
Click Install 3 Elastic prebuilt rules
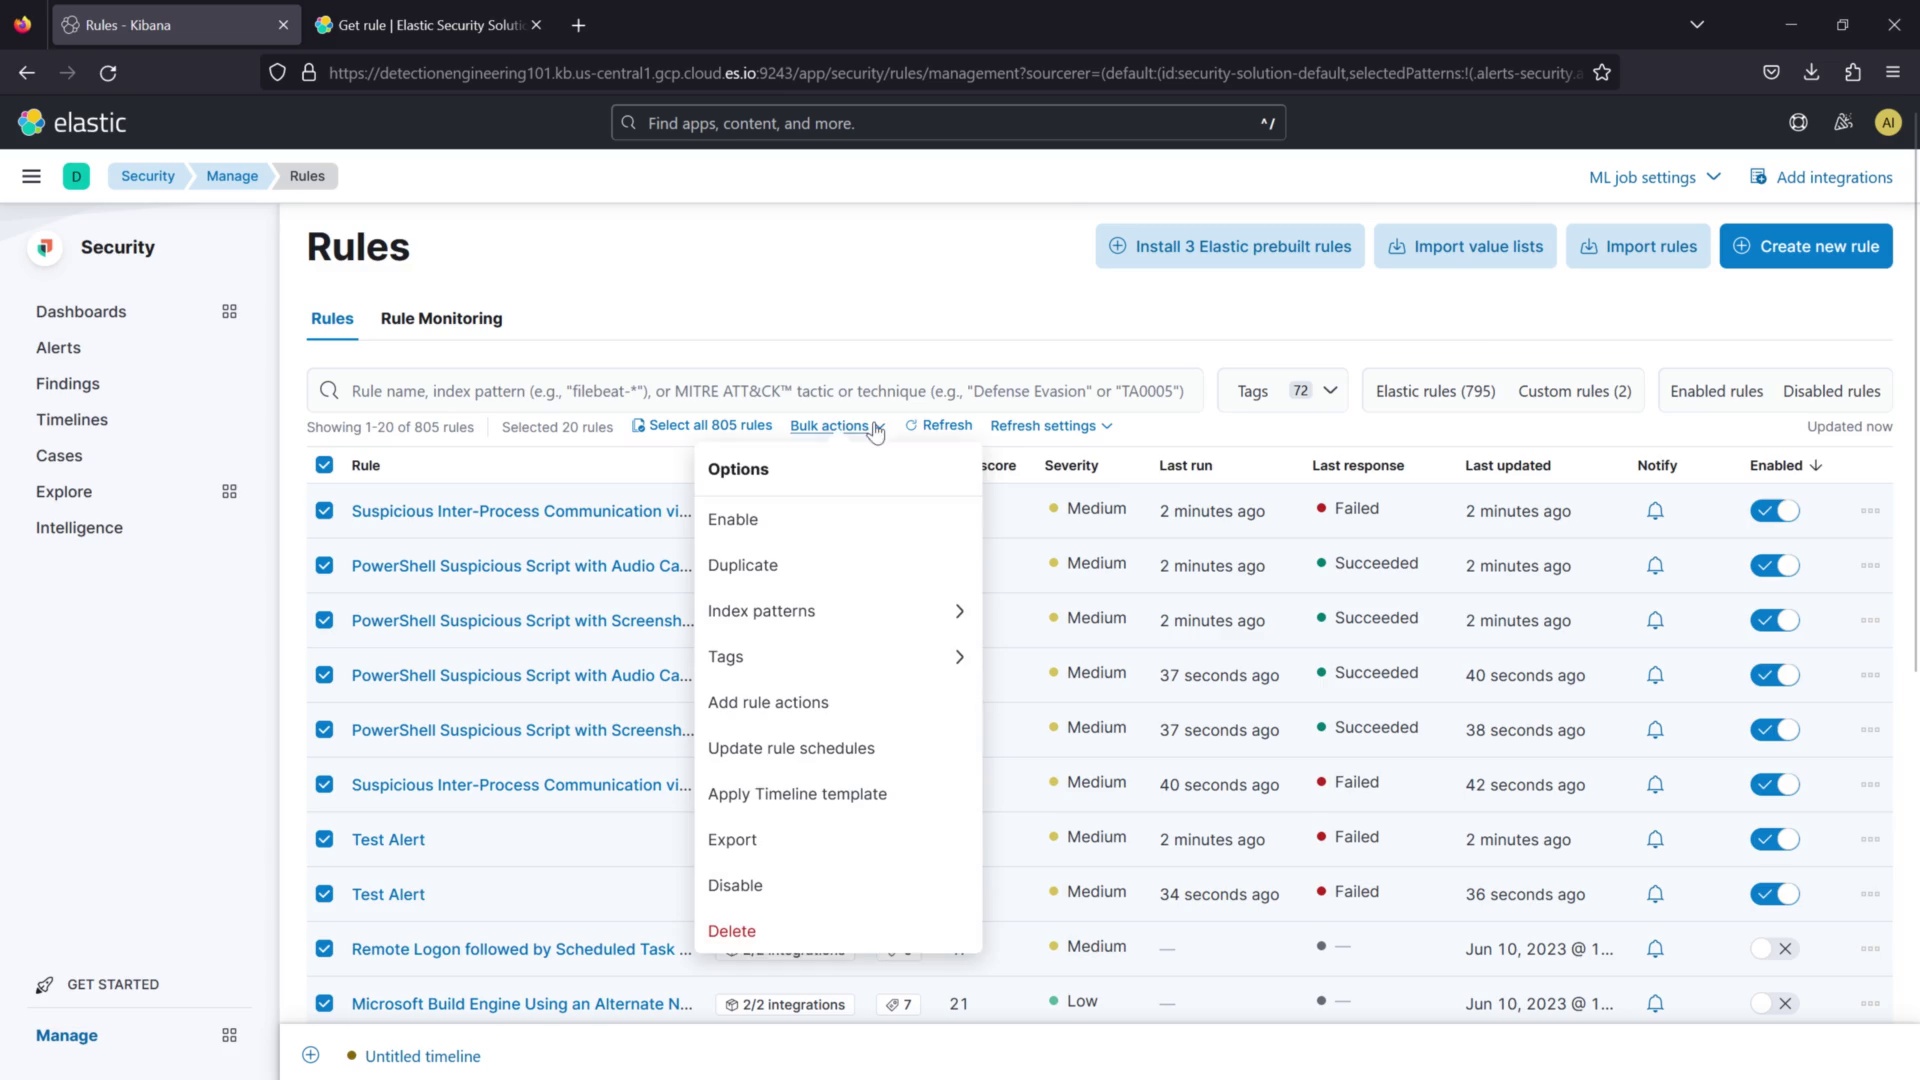[x=1230, y=246]
